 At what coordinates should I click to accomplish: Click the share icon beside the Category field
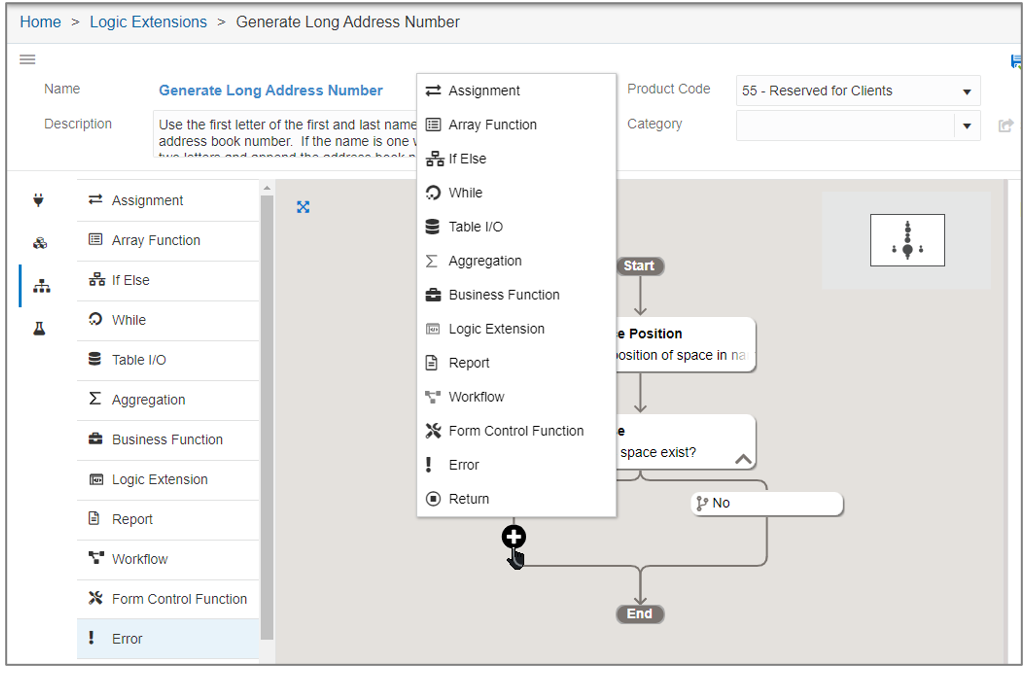click(x=1006, y=125)
